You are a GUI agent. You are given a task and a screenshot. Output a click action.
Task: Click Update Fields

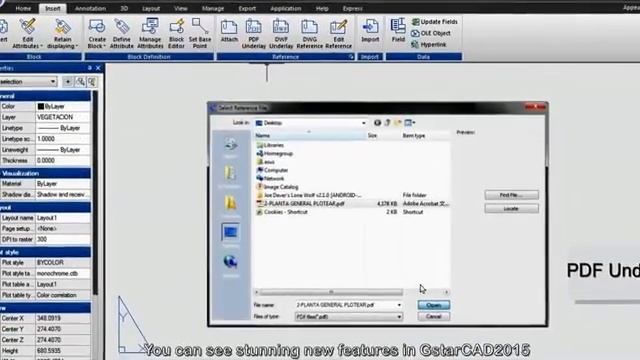coord(435,22)
